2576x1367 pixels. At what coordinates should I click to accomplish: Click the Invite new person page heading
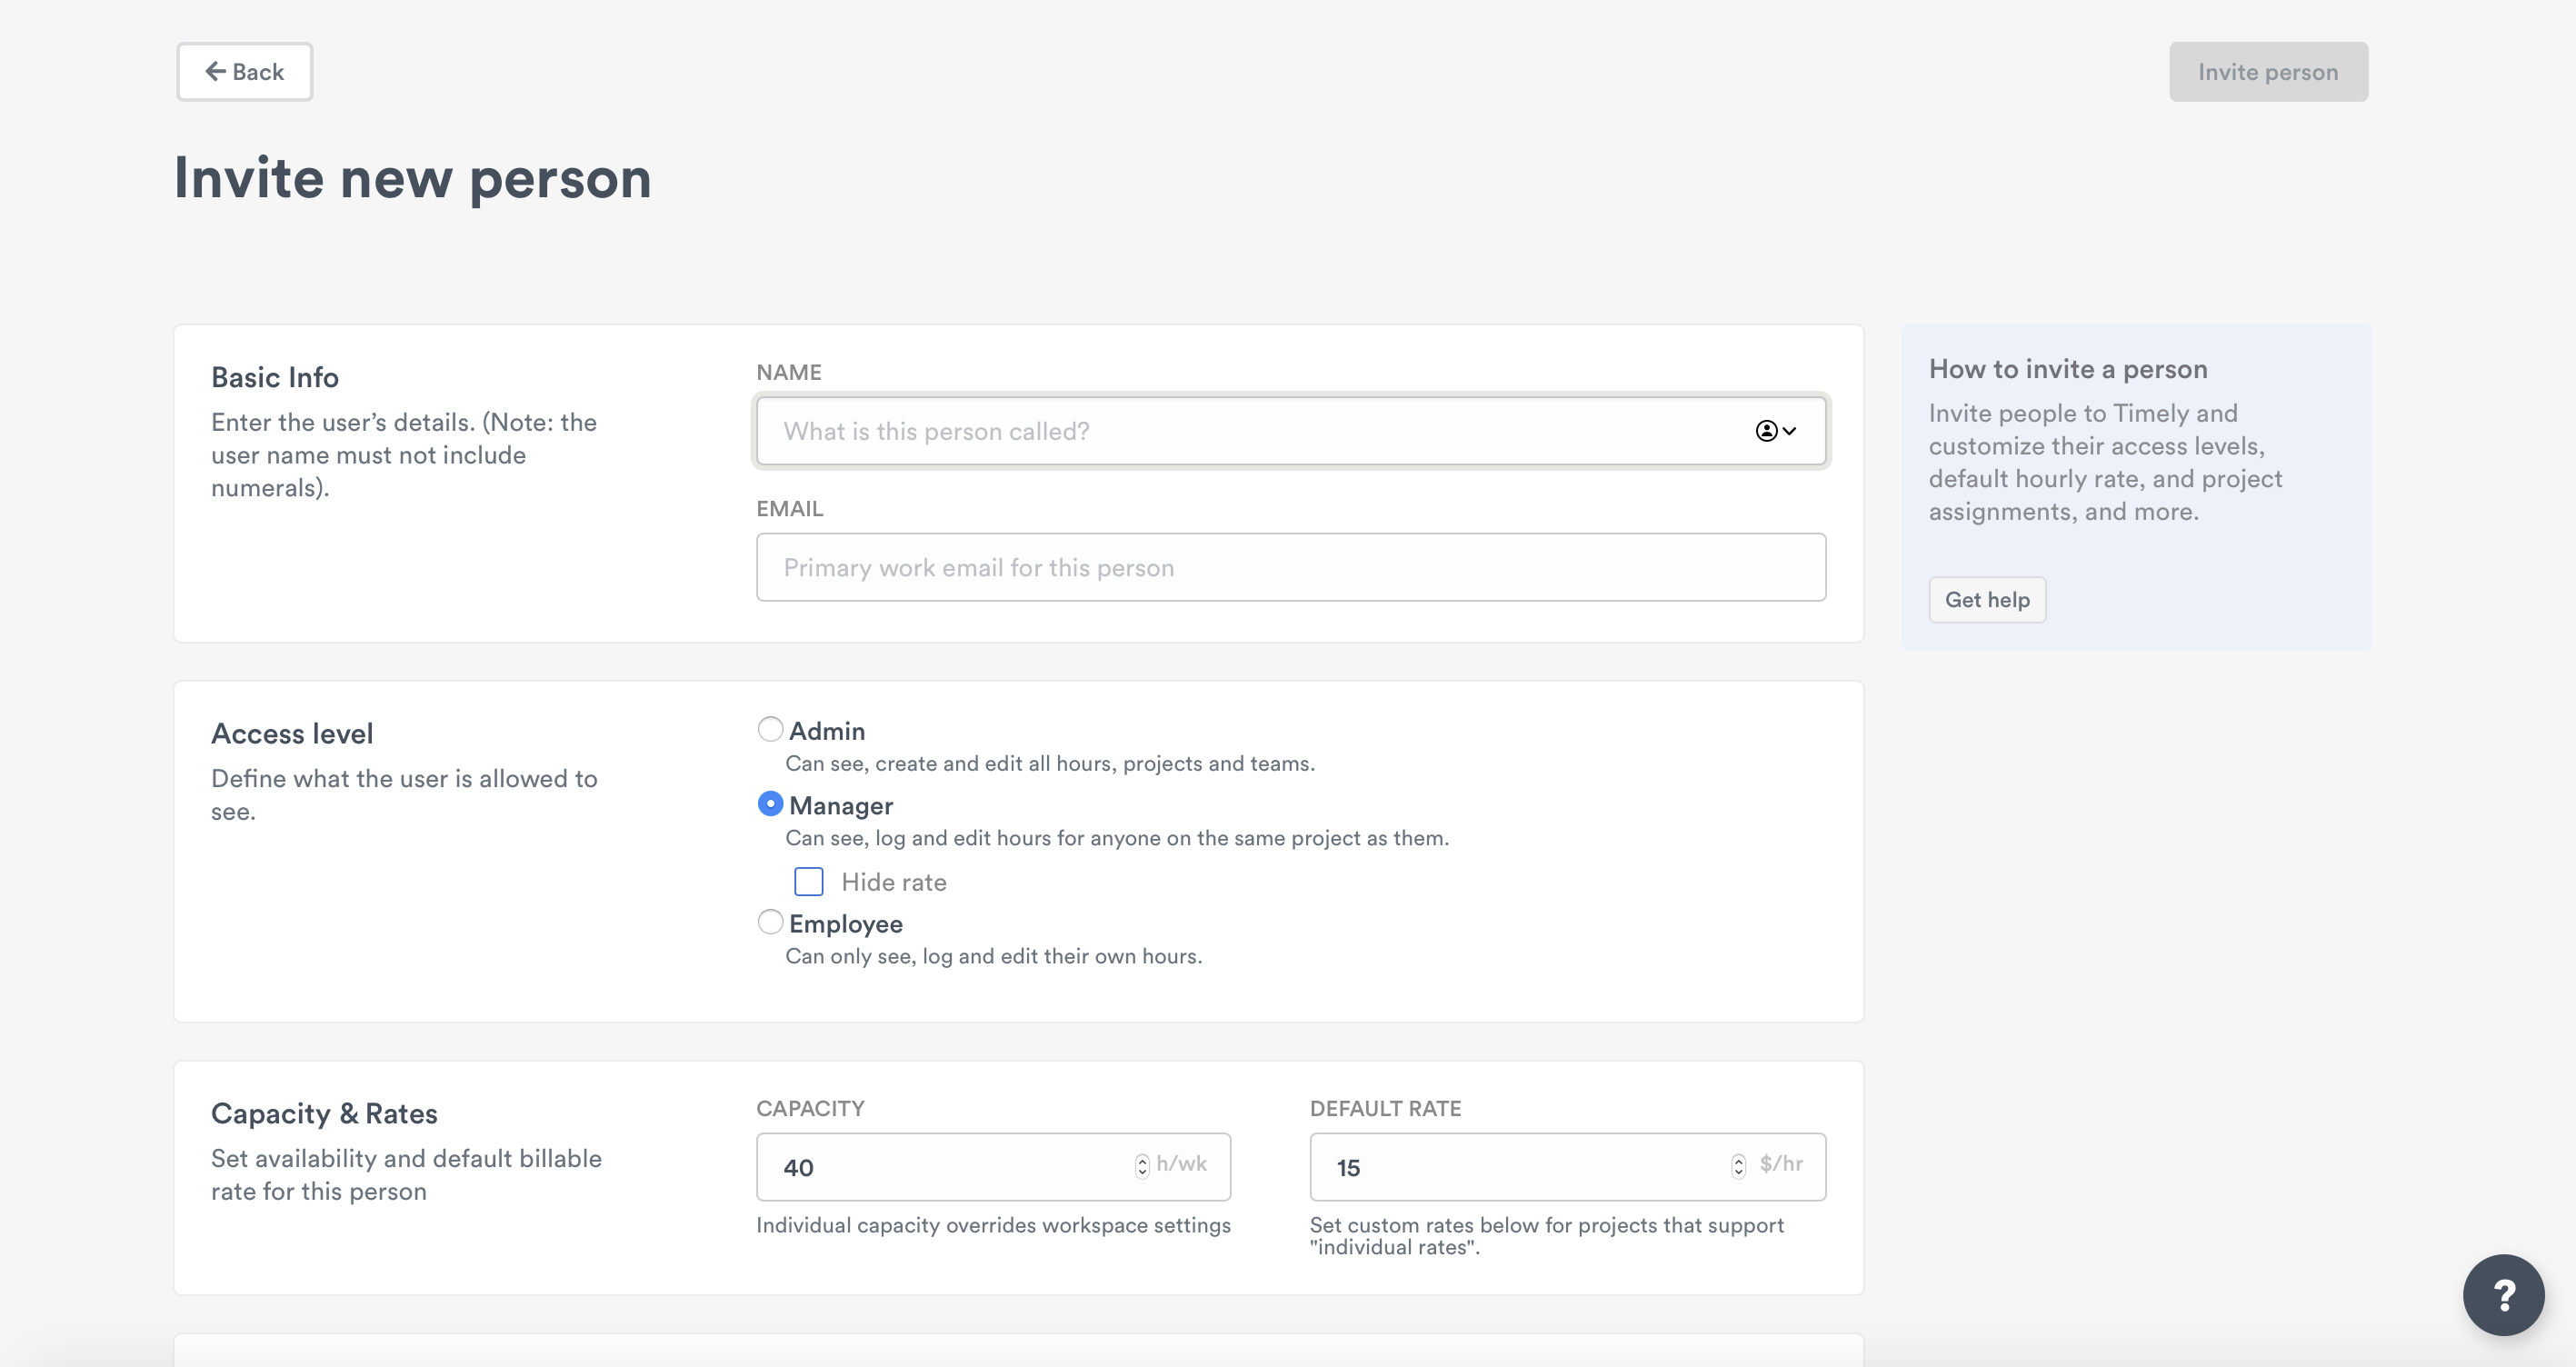(412, 178)
